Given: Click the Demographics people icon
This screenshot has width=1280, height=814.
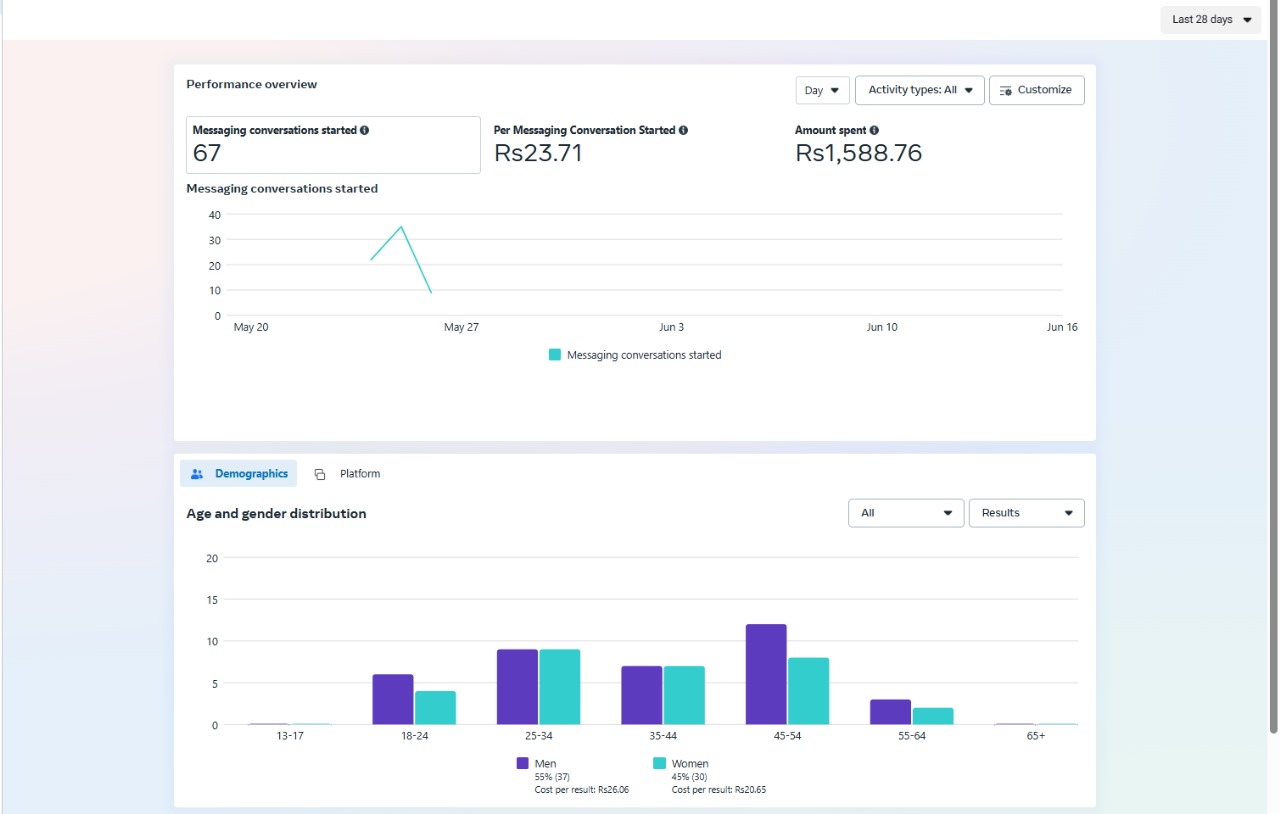Looking at the screenshot, I should click(197, 474).
